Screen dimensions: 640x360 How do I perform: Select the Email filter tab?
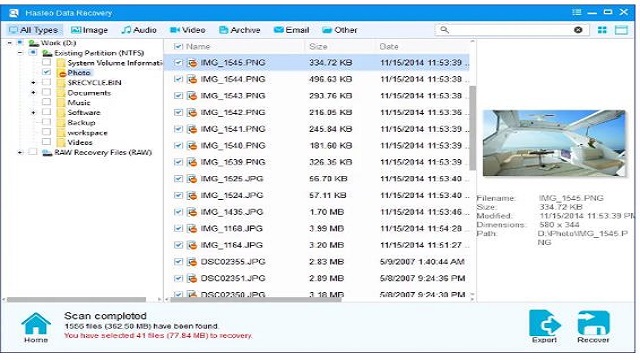[291, 30]
